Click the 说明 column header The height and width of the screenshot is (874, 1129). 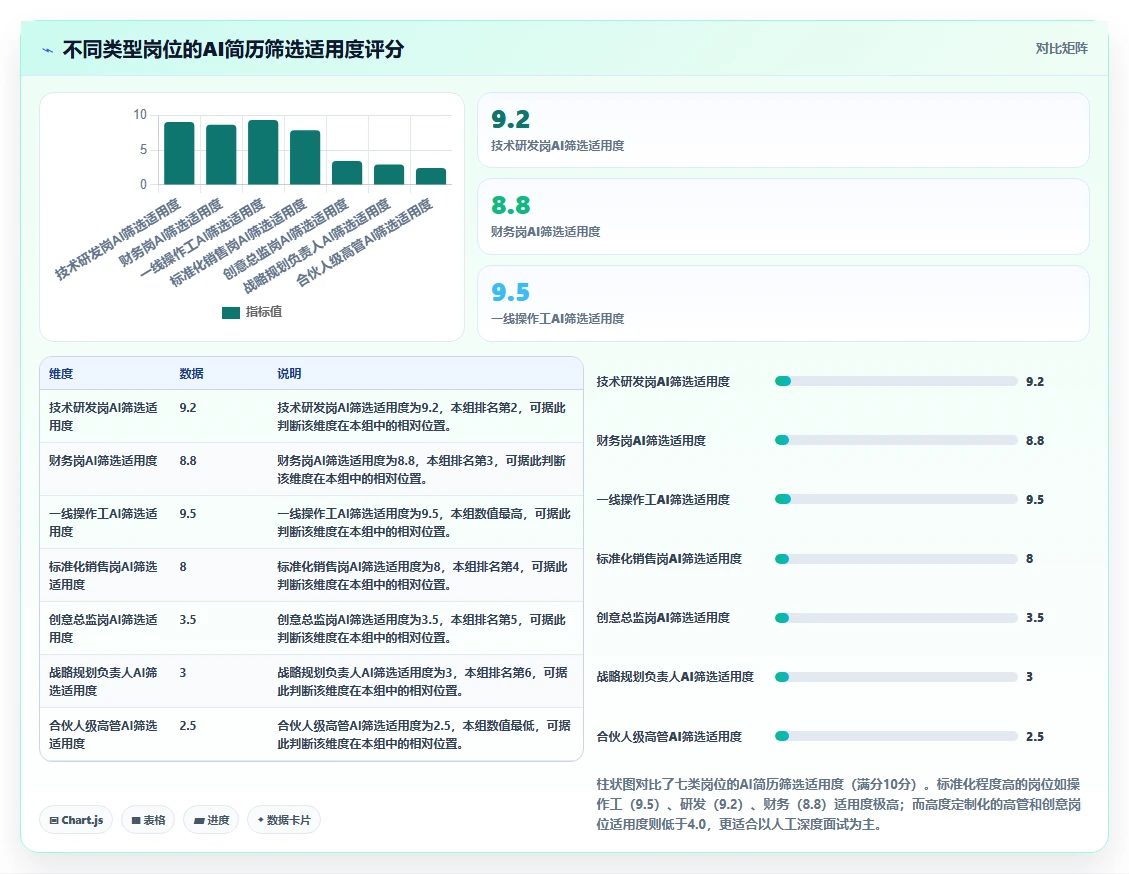(289, 374)
